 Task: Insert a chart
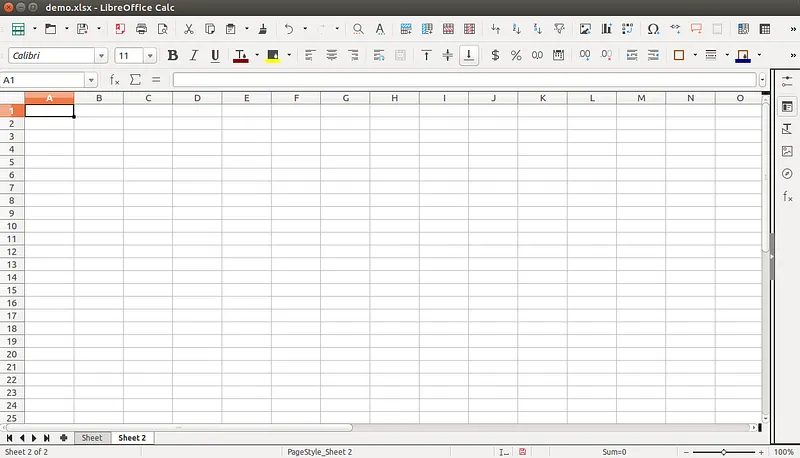click(607, 29)
